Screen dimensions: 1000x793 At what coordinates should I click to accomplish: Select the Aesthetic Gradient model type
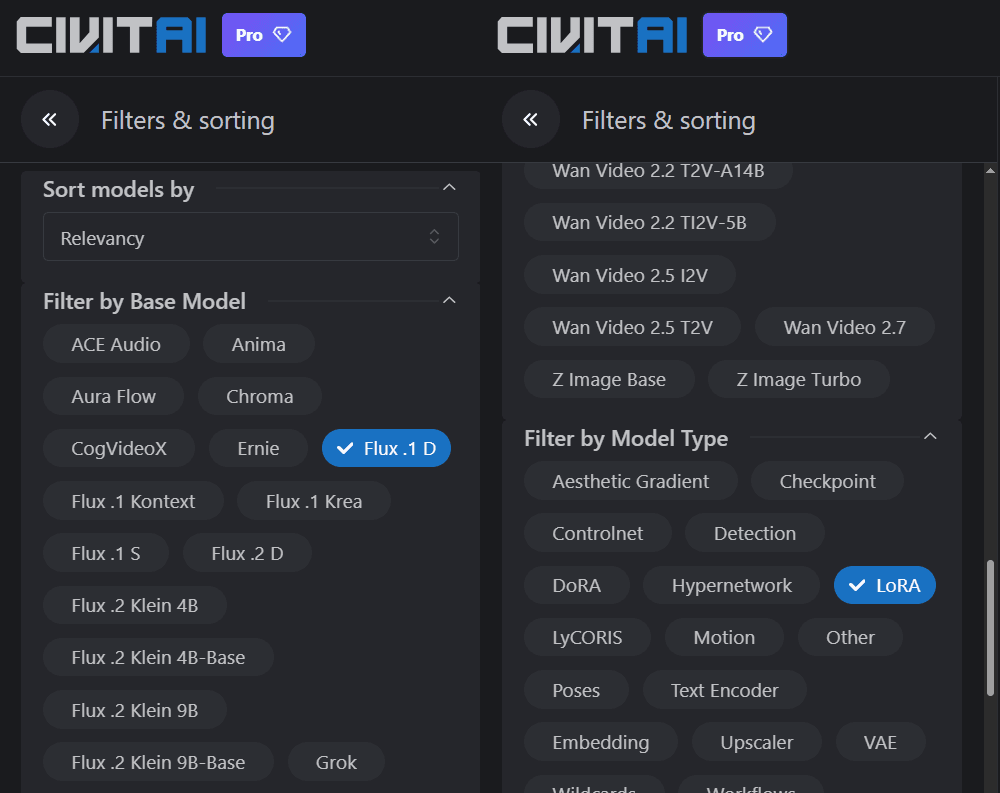point(631,481)
